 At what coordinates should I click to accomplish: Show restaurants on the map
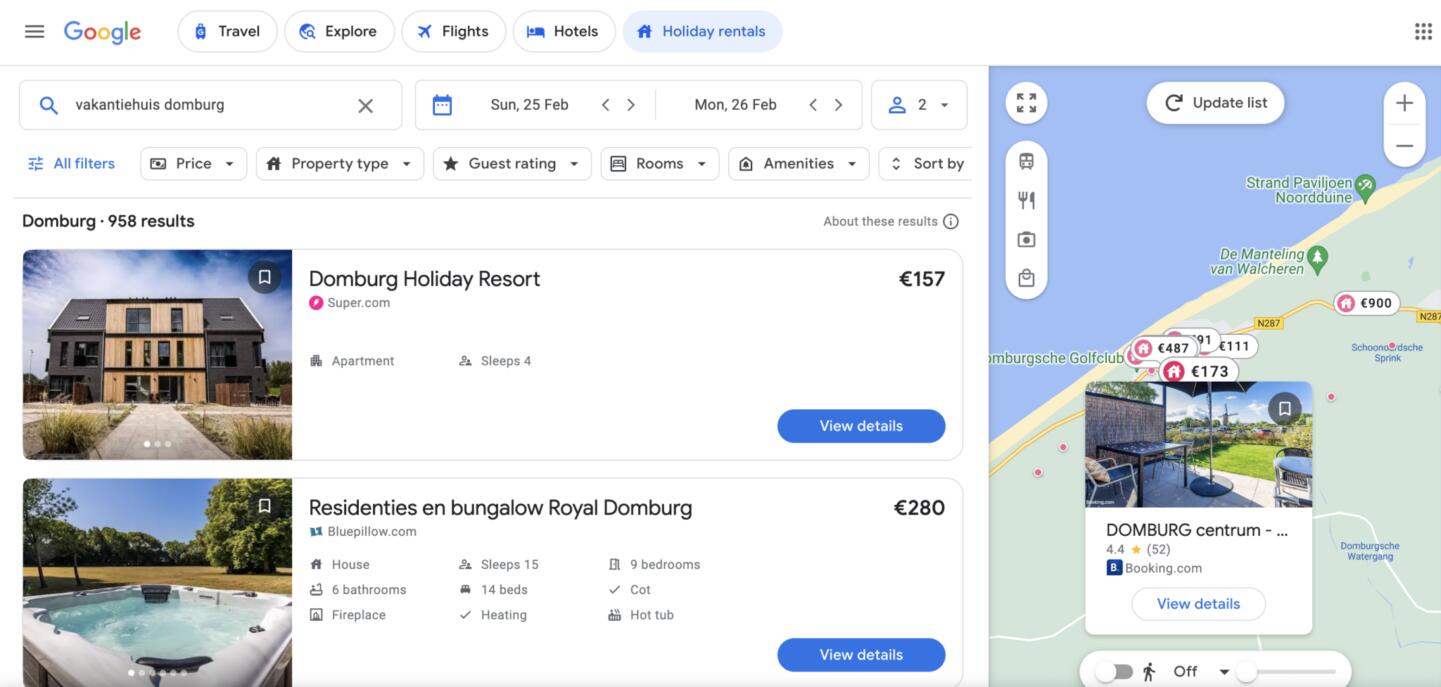[x=1026, y=200]
